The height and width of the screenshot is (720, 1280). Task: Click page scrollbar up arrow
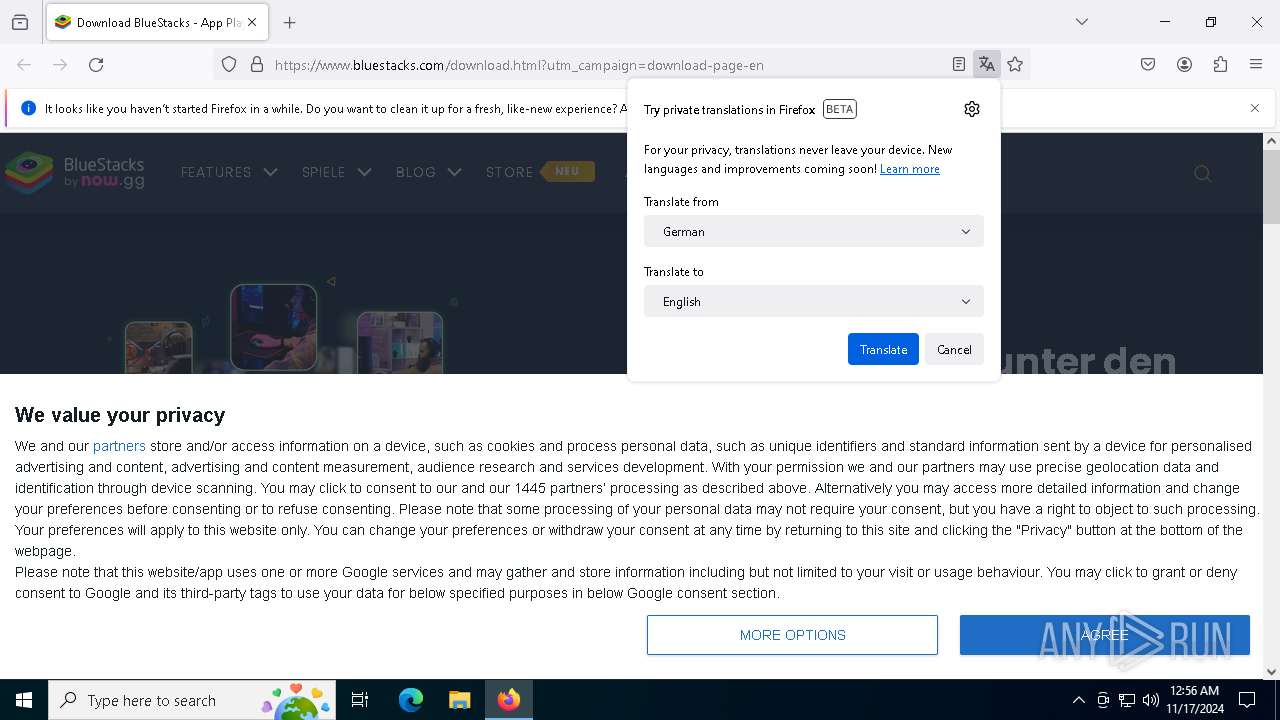click(x=1271, y=141)
